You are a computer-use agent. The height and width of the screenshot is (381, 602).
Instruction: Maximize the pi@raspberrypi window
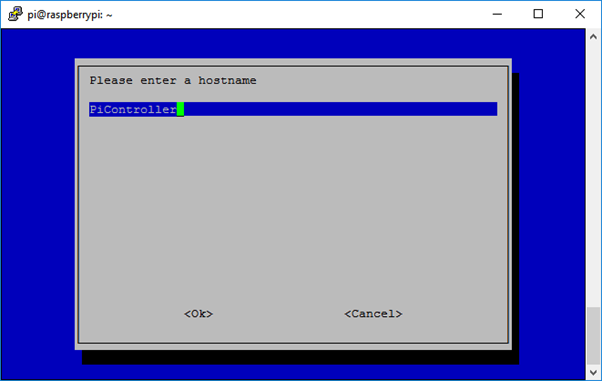click(538, 14)
